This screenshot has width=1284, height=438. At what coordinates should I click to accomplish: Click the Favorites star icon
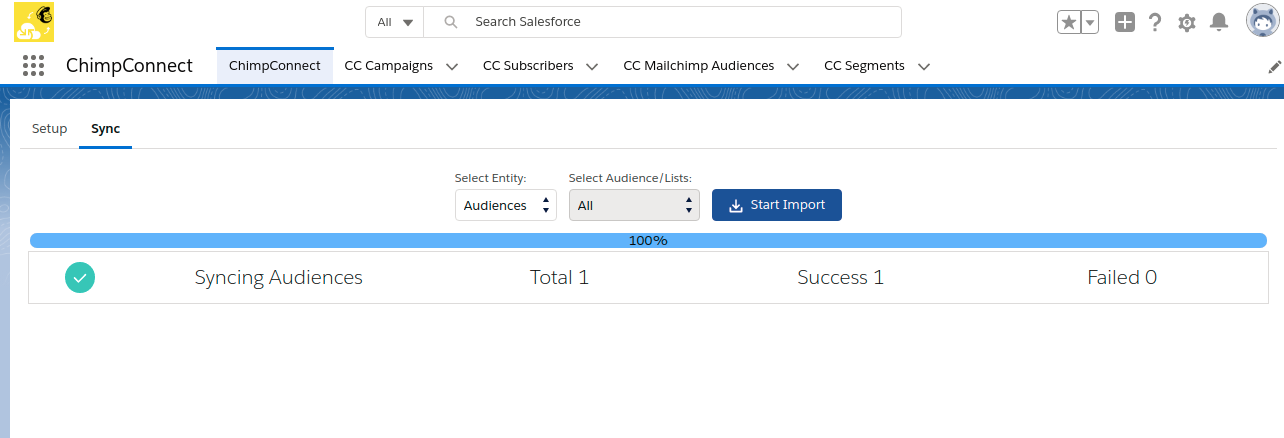(x=1069, y=22)
